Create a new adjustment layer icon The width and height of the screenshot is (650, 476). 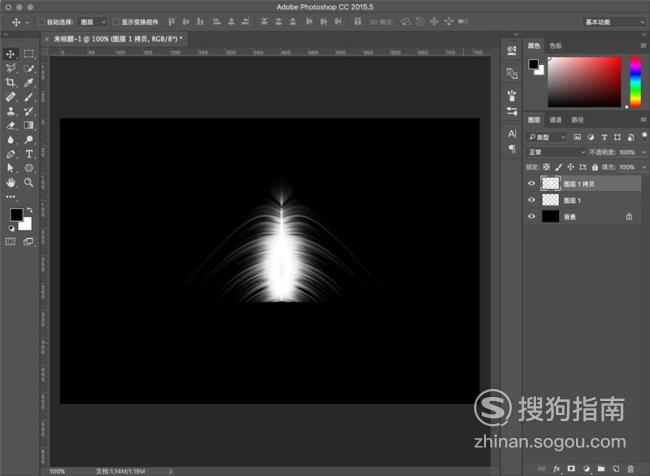point(586,469)
